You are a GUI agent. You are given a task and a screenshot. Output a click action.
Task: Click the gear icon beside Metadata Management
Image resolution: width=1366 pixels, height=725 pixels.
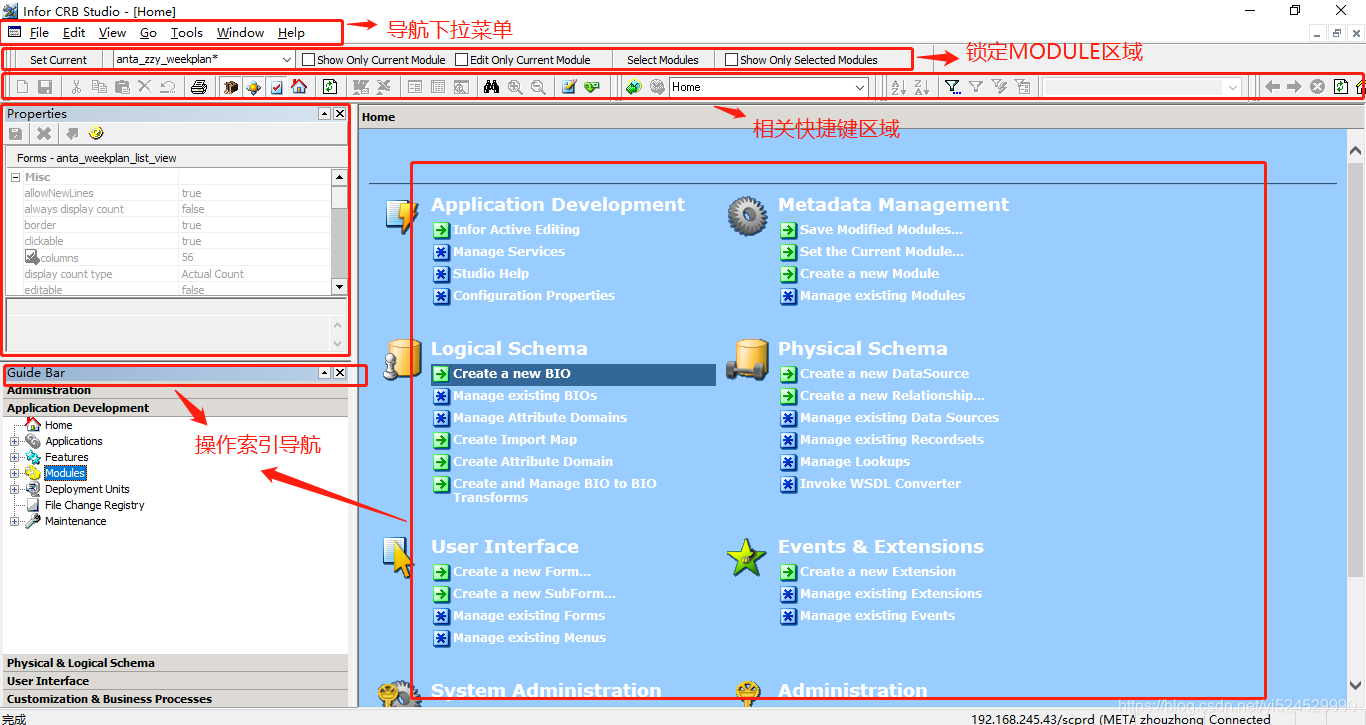click(747, 215)
